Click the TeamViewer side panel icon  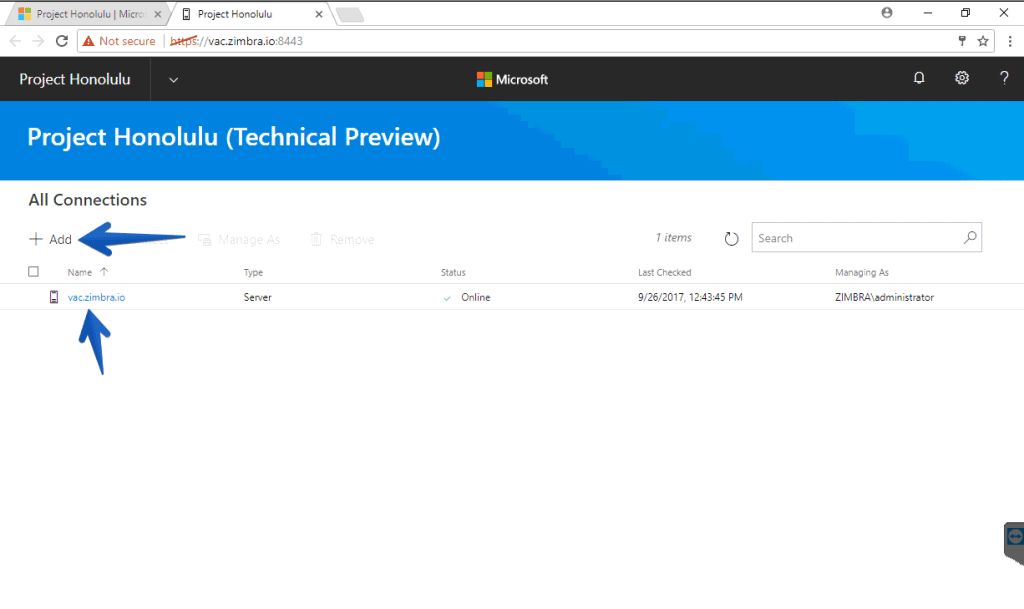(1015, 537)
